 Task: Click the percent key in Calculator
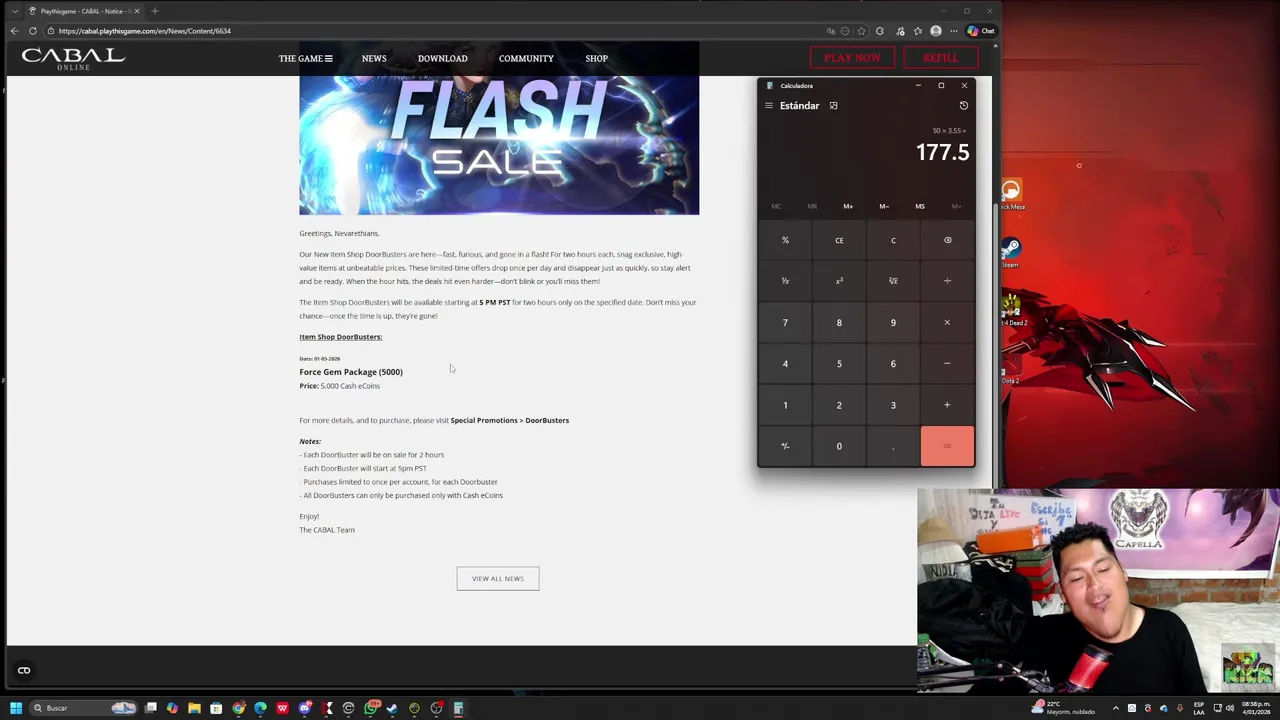pyautogui.click(x=785, y=240)
